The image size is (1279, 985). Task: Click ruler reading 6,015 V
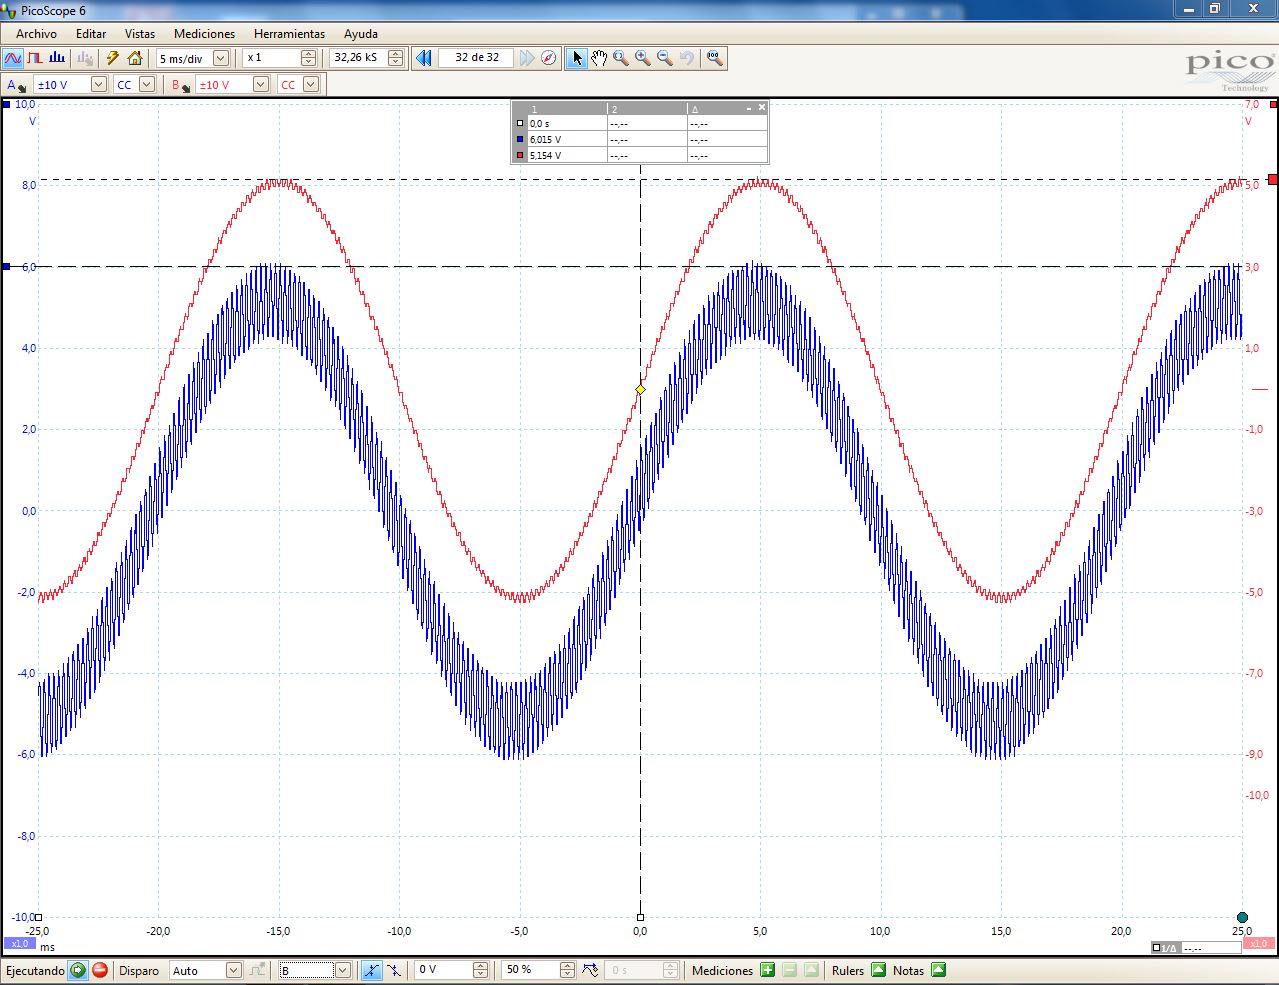[545, 140]
